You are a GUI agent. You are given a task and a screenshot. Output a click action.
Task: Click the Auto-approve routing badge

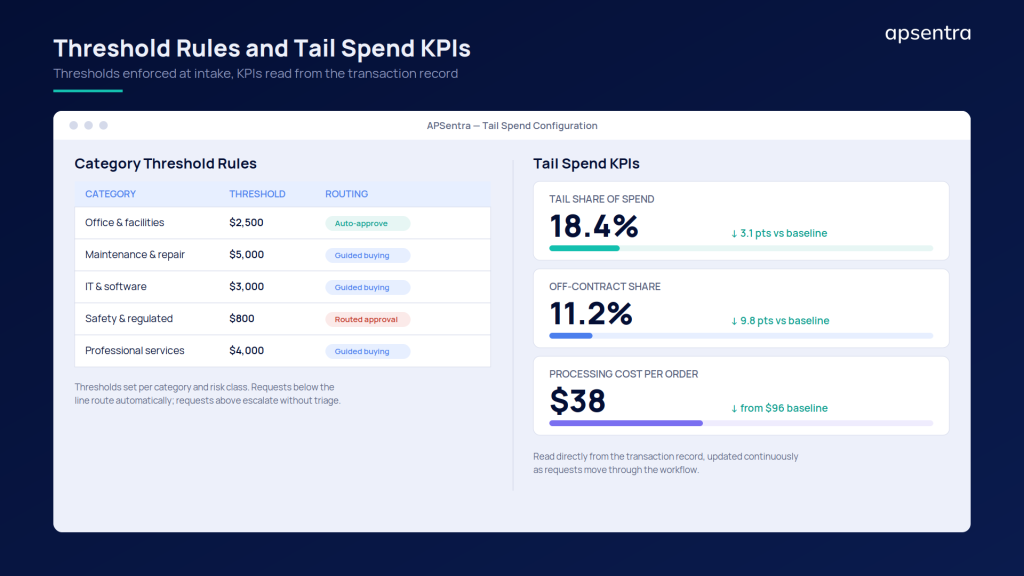click(x=368, y=223)
